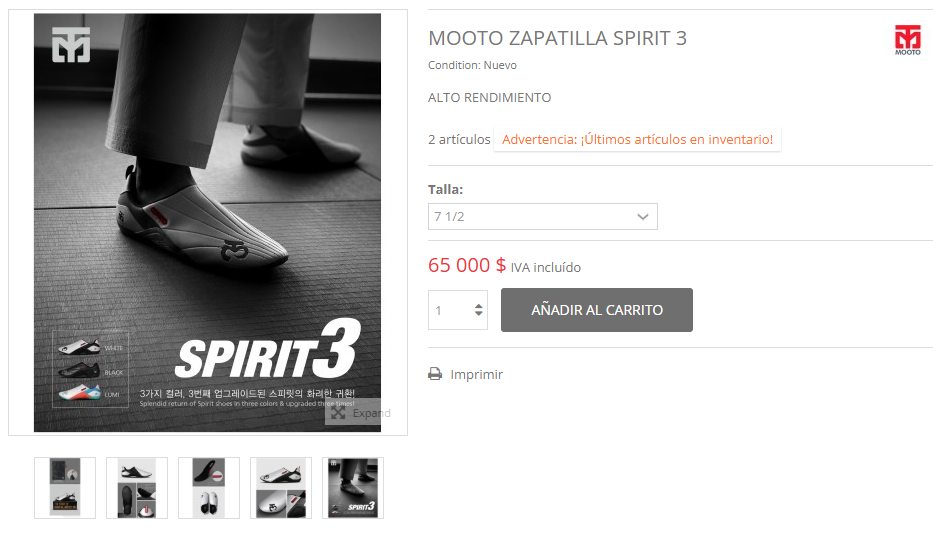Screen dimensions: 937x553
Task: Click the Imprimir link
Action: (476, 374)
